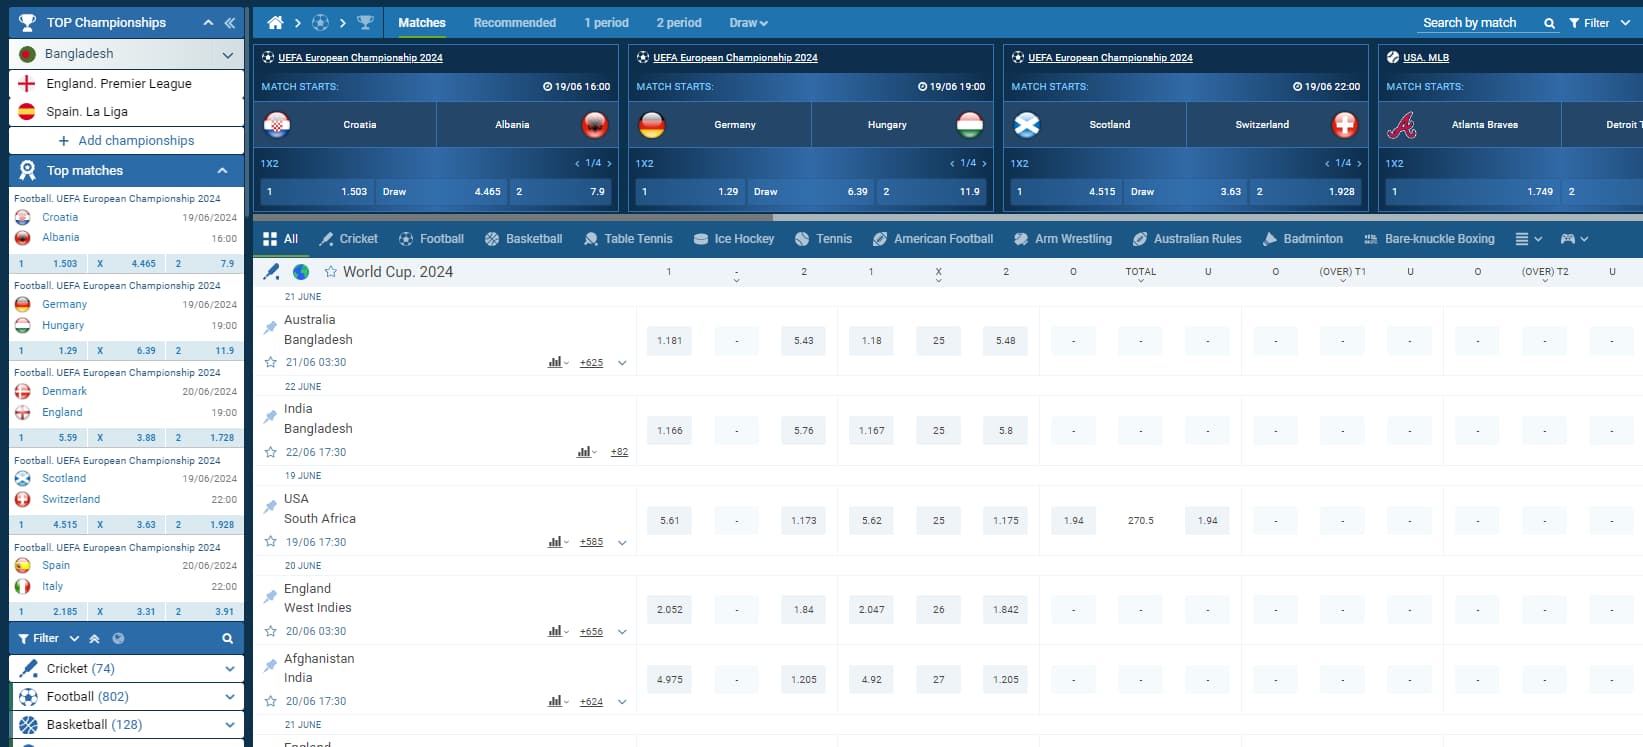Collapse the left sidebar with double-arrow icon

click(x=230, y=22)
